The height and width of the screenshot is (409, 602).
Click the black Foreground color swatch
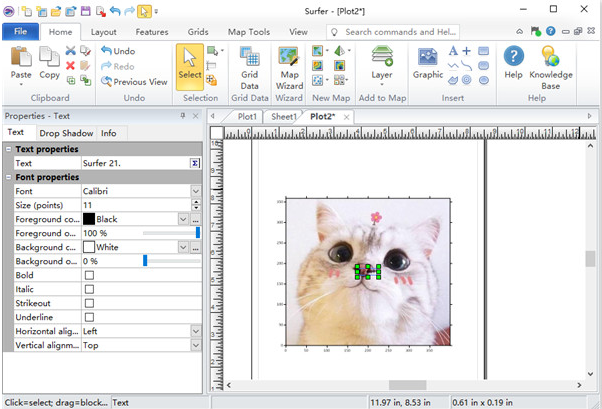pos(89,219)
